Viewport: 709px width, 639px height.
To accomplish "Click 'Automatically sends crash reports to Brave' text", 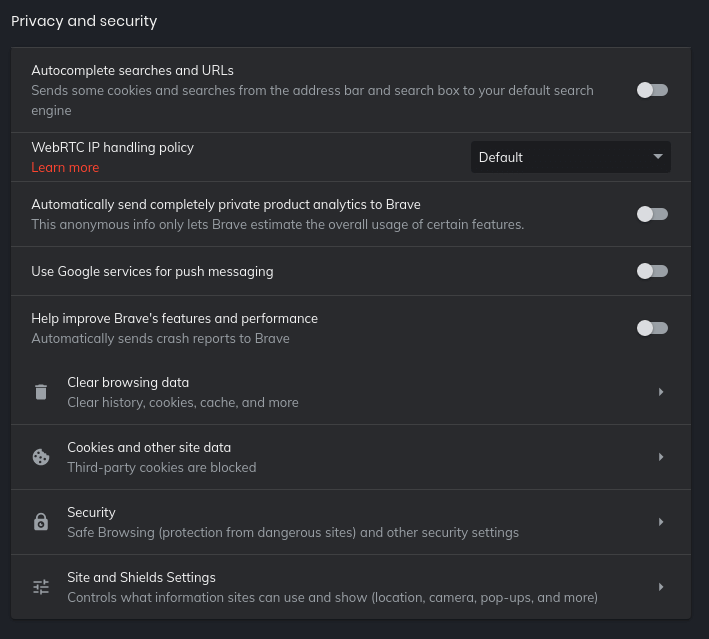I will [160, 339].
